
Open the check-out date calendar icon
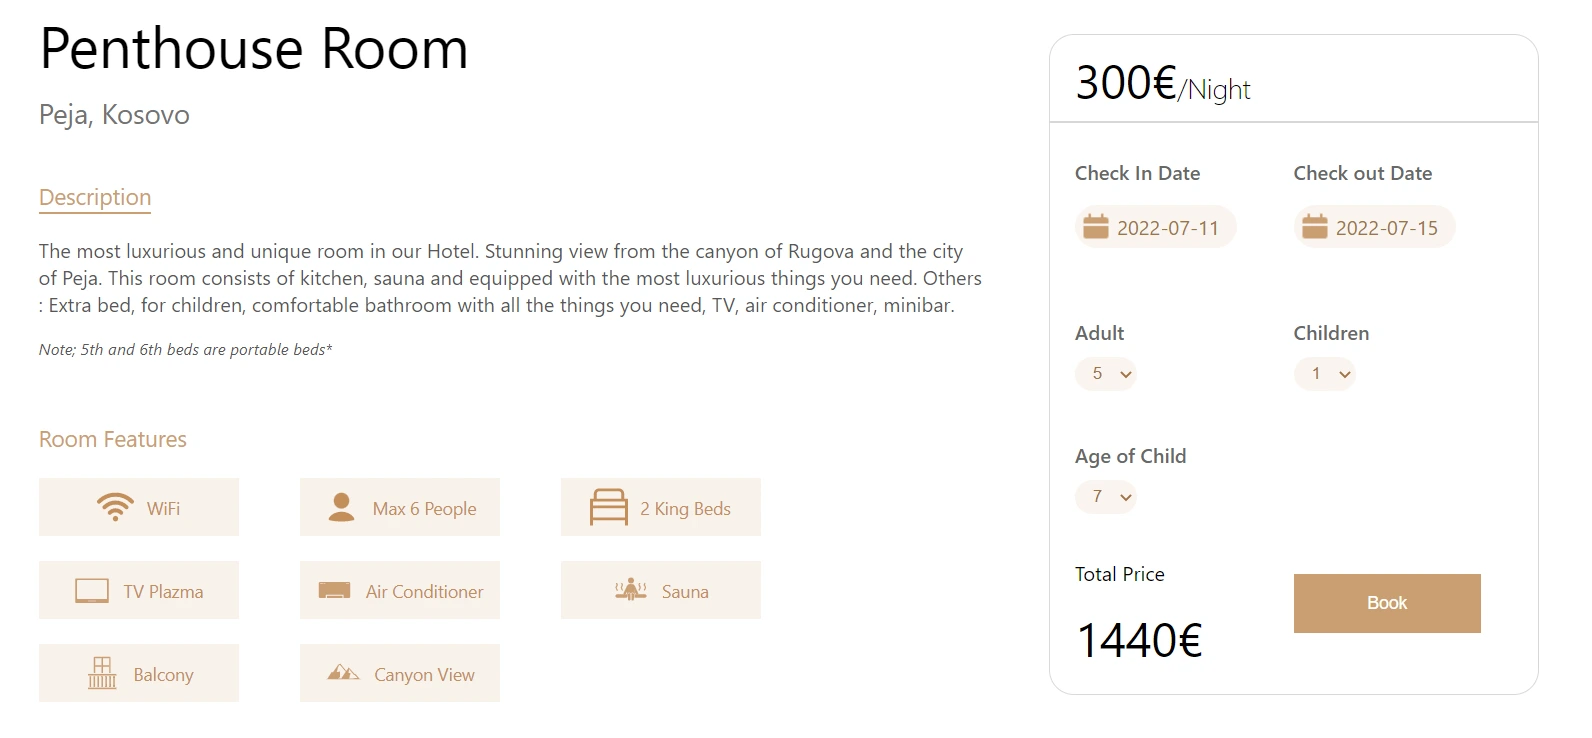pos(1315,227)
